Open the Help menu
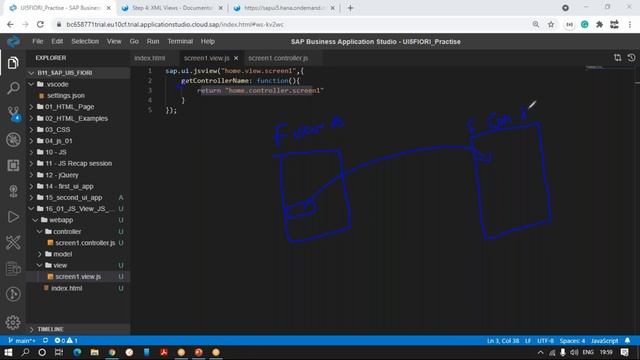The width and height of the screenshot is (640, 360). click(x=207, y=41)
